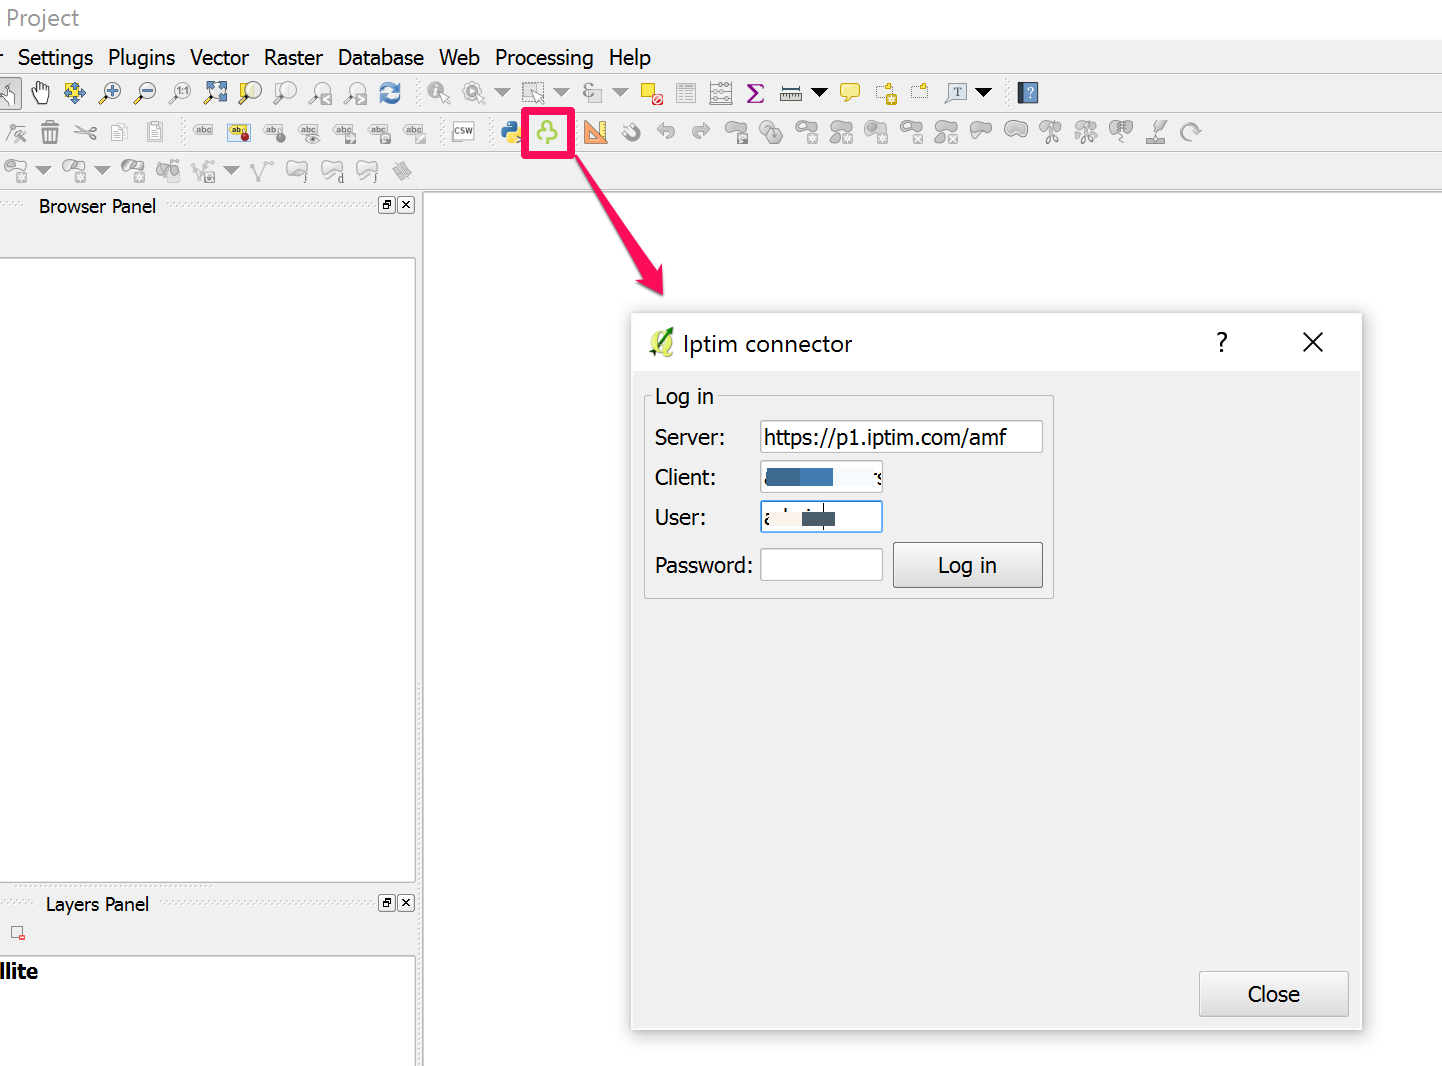This screenshot has width=1442, height=1066.
Task: Open the text annotation dropdown arrow
Action: tap(984, 92)
